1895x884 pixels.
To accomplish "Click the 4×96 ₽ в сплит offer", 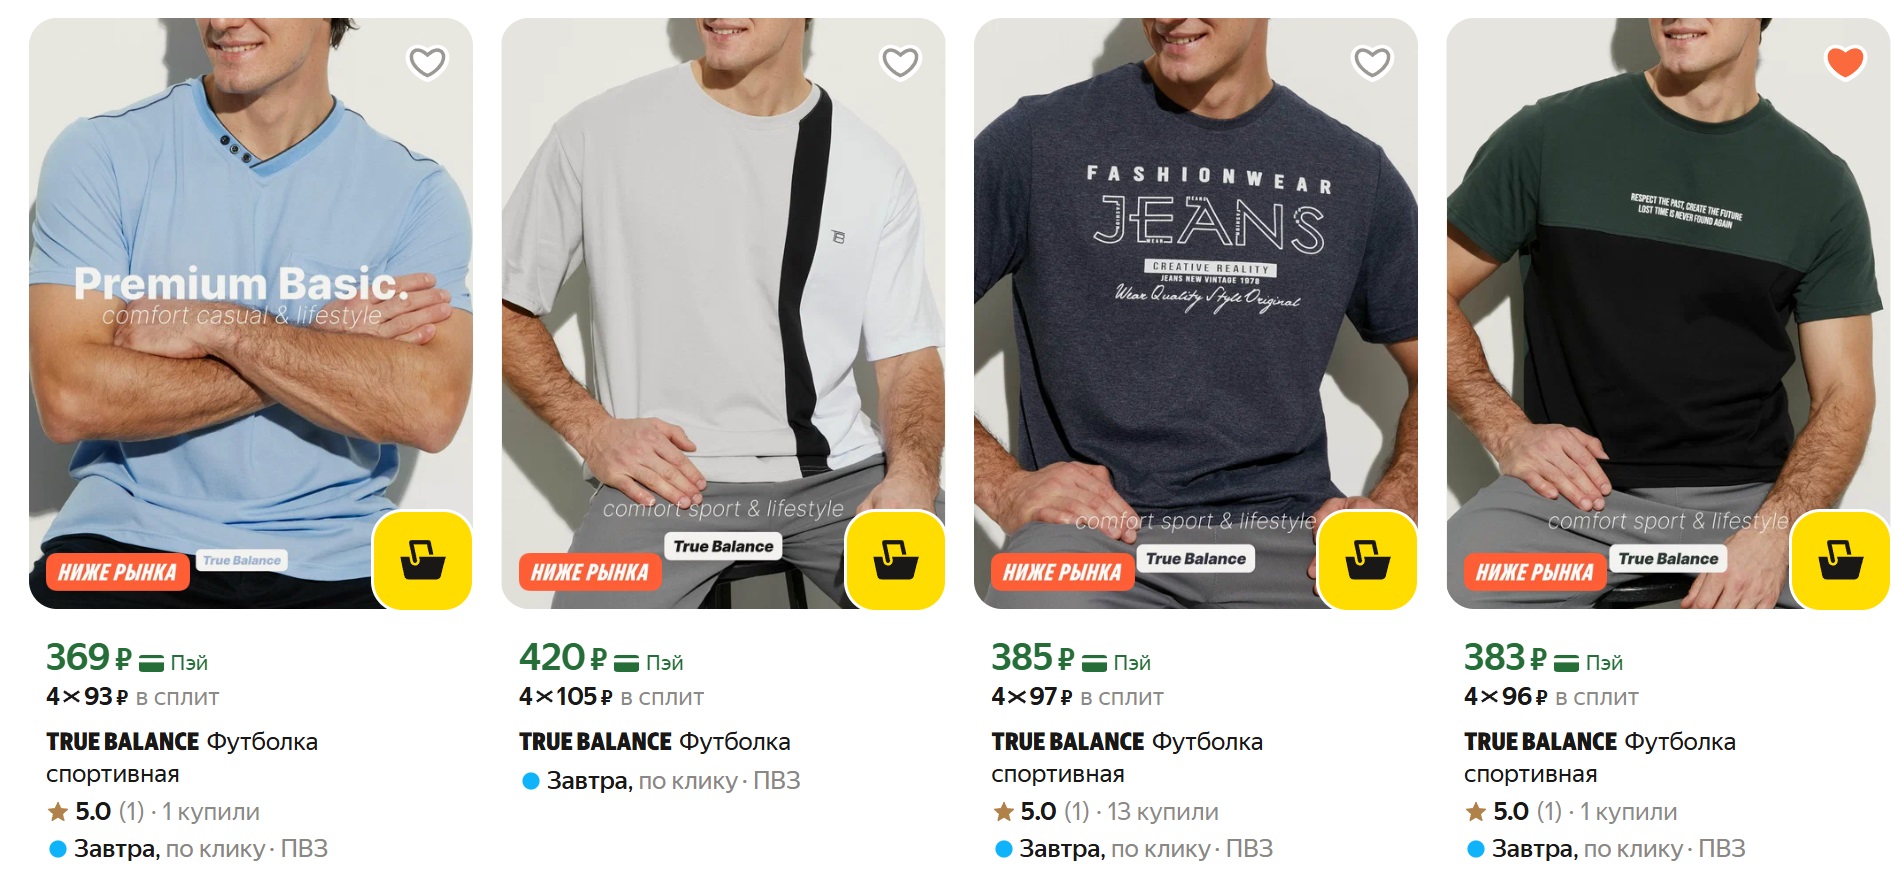I will coord(1550,697).
